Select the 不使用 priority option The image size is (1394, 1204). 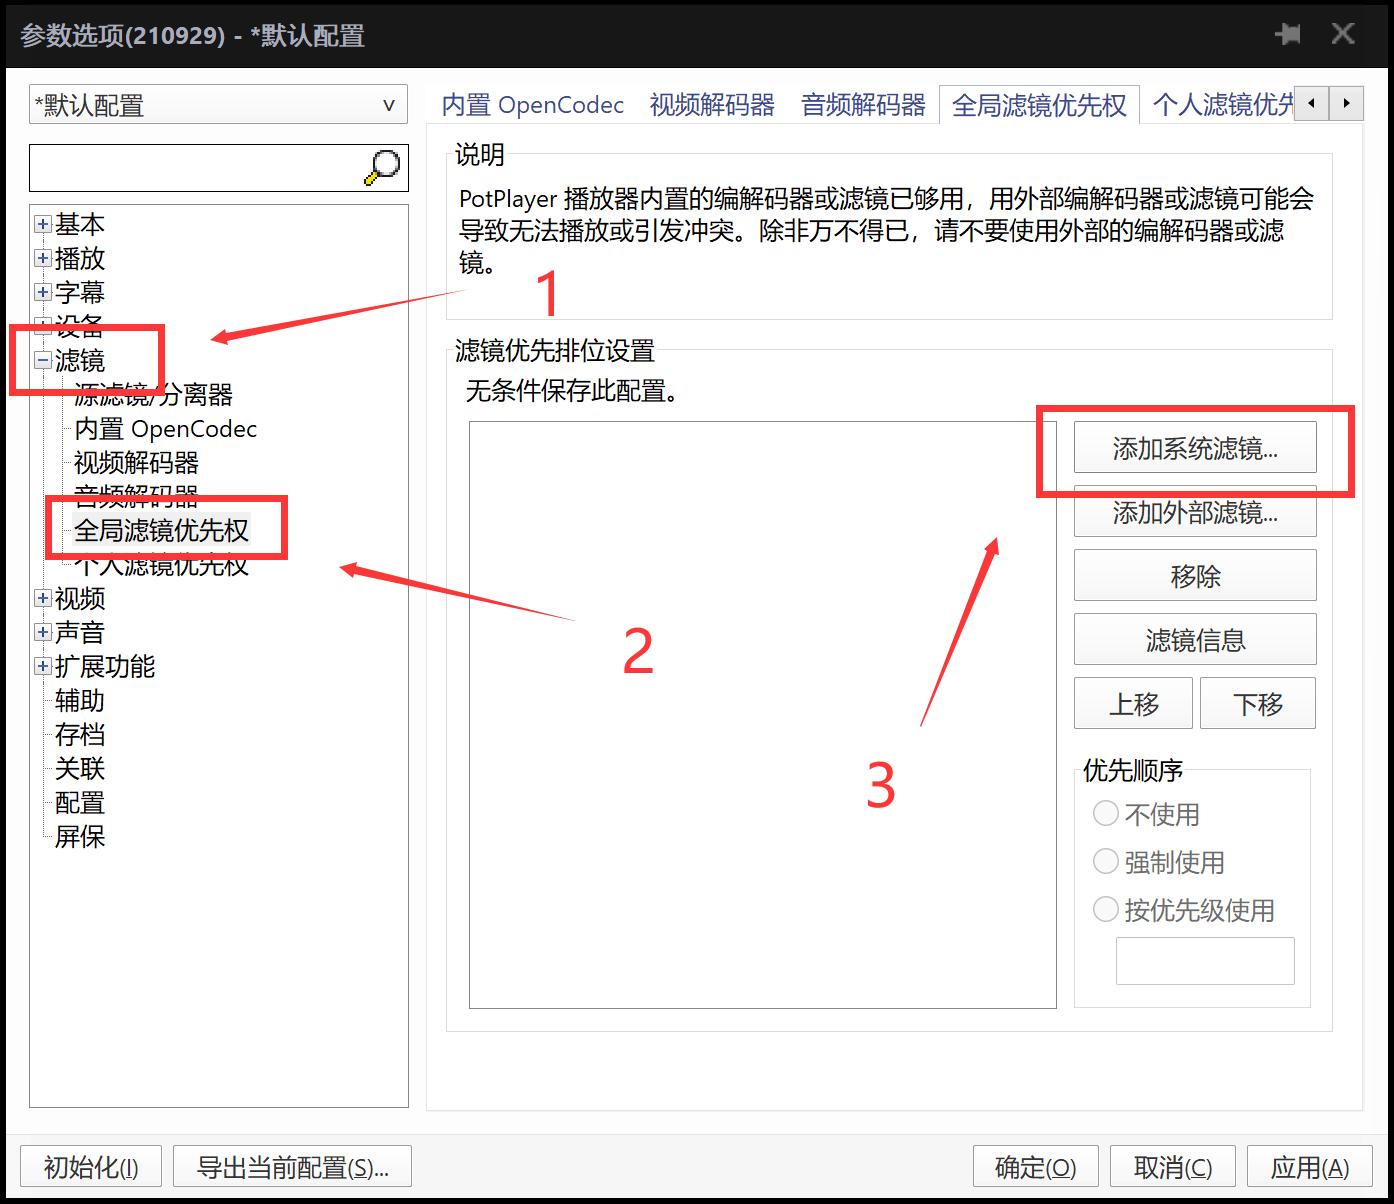[1106, 813]
